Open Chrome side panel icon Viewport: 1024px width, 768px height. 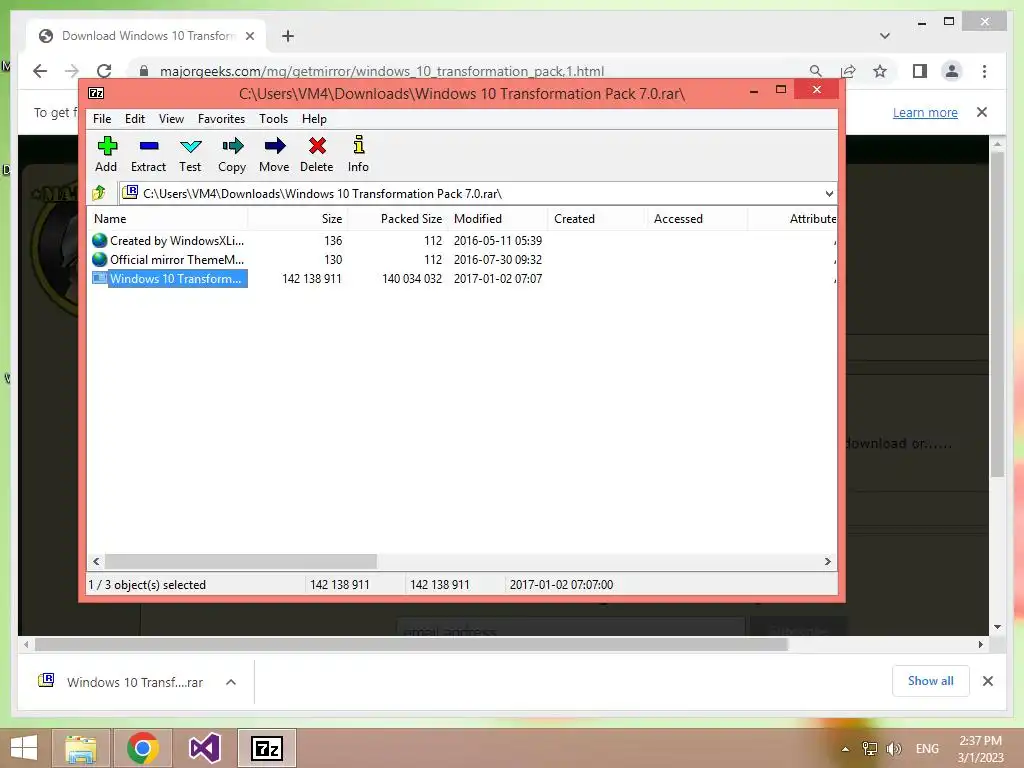(920, 71)
